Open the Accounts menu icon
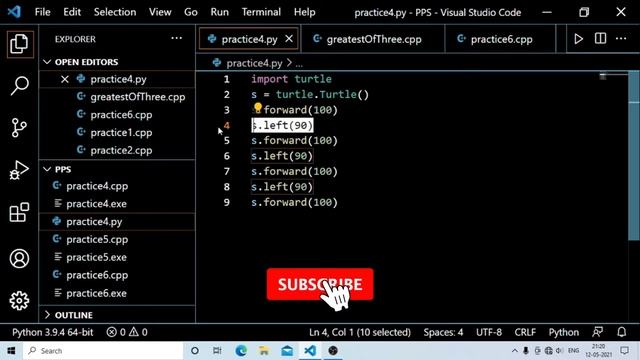The width and height of the screenshot is (640, 360). click(19, 258)
